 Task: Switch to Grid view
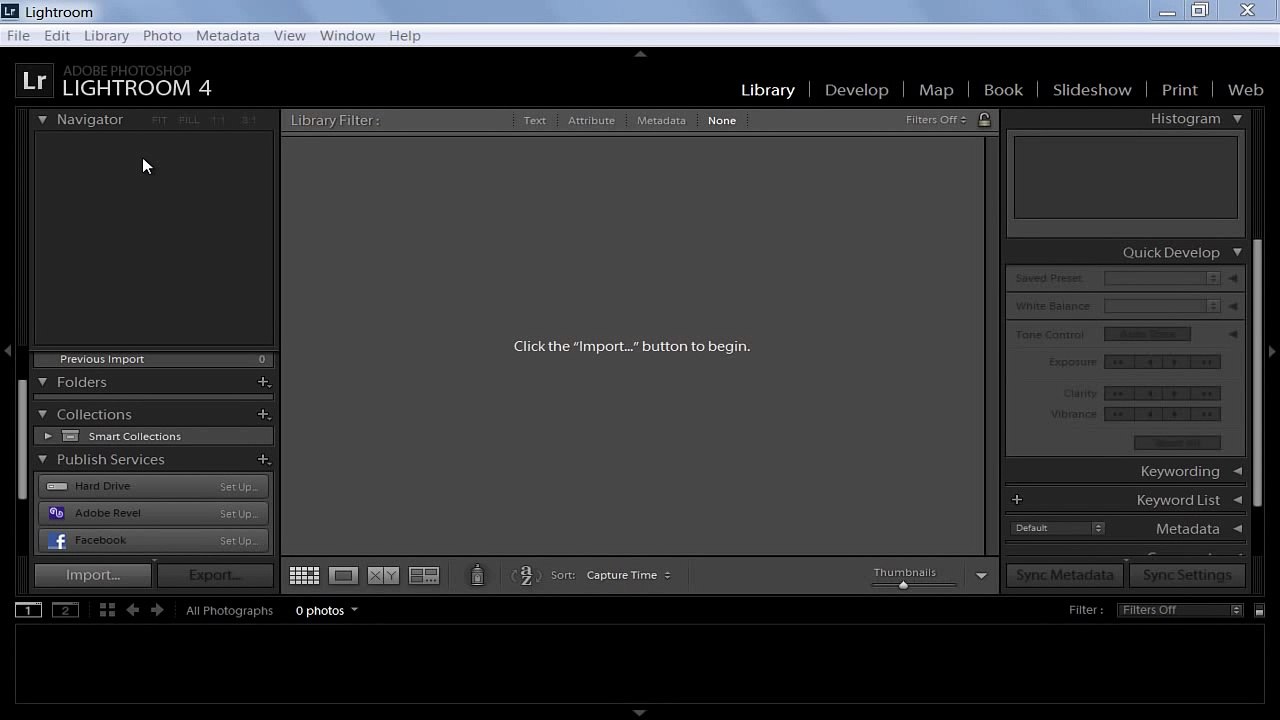[x=304, y=575]
